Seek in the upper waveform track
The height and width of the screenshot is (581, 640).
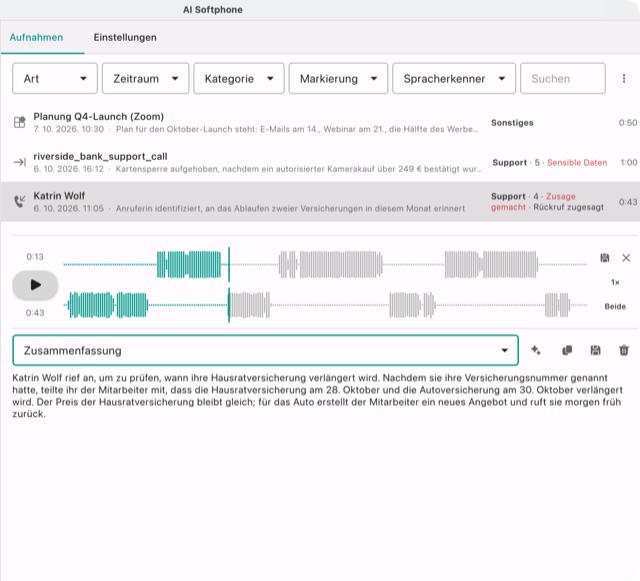point(325,265)
